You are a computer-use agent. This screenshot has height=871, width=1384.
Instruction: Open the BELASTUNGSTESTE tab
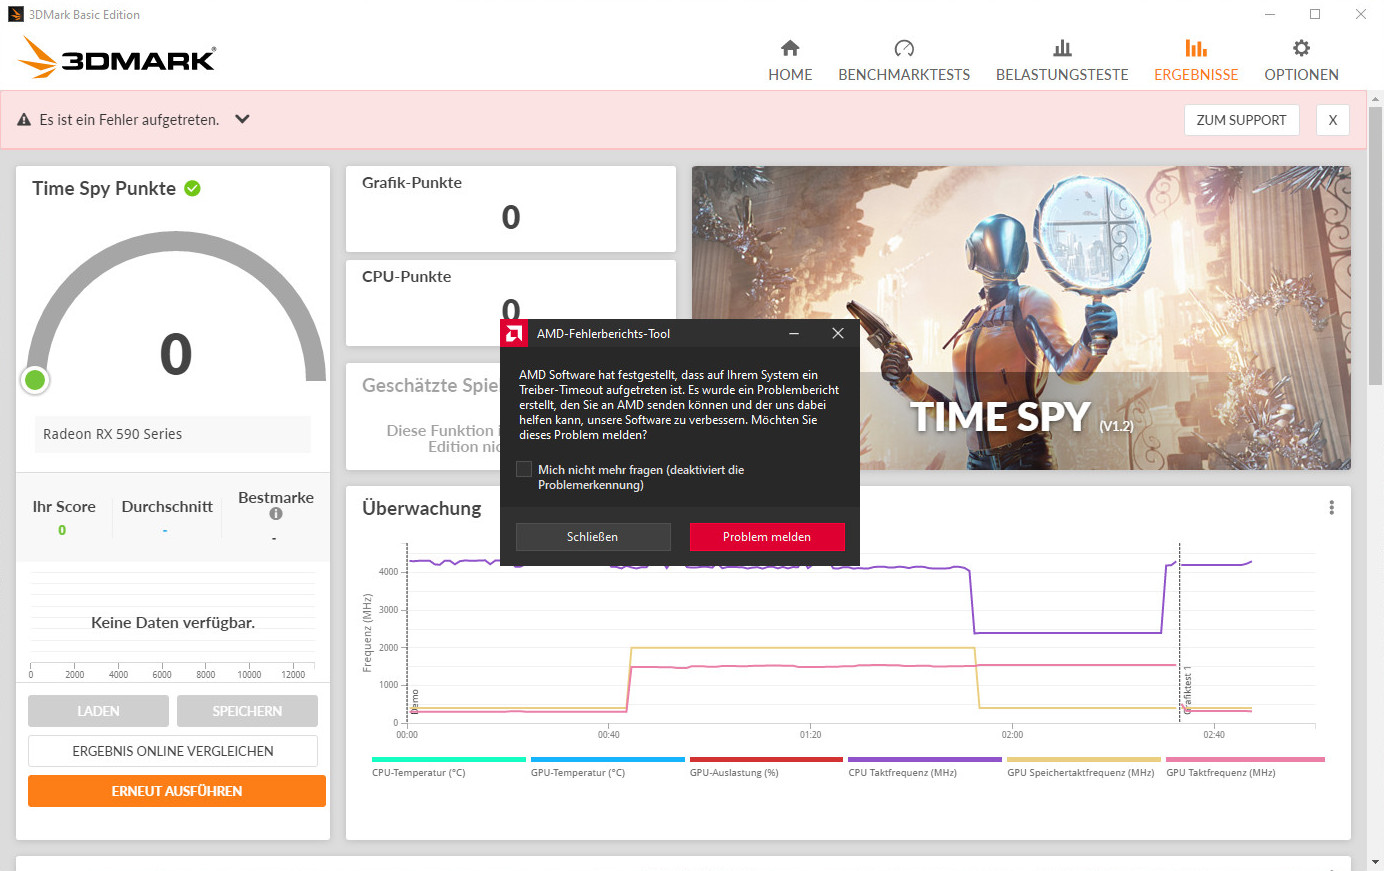point(1062,61)
